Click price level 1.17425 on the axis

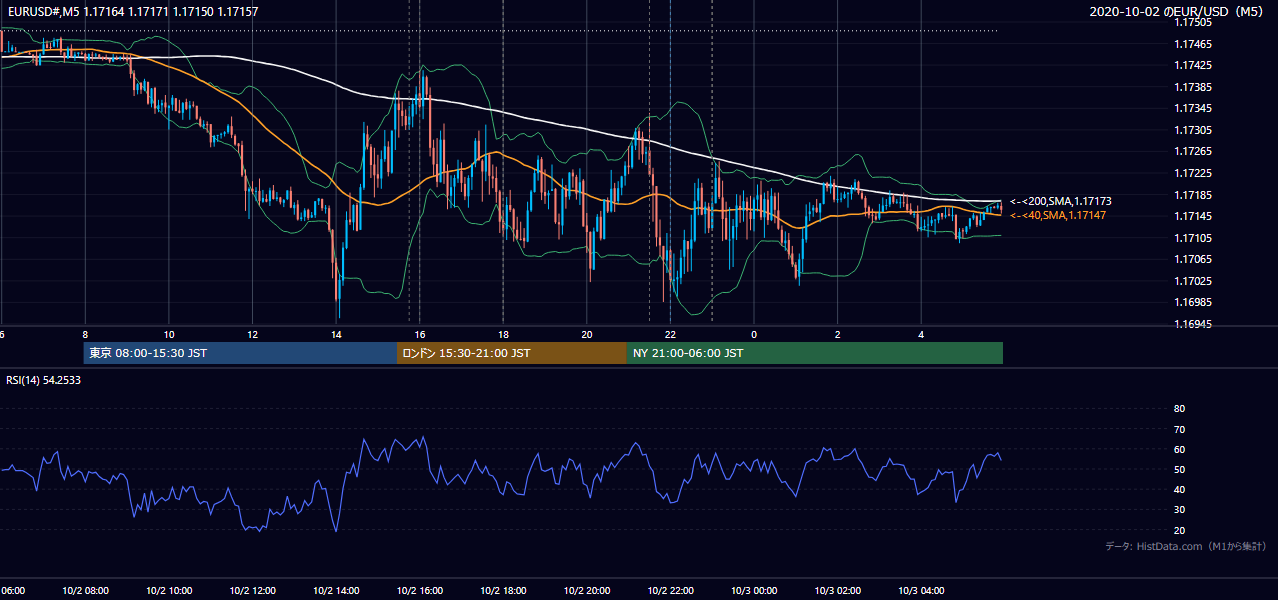pyautogui.click(x=1192, y=65)
